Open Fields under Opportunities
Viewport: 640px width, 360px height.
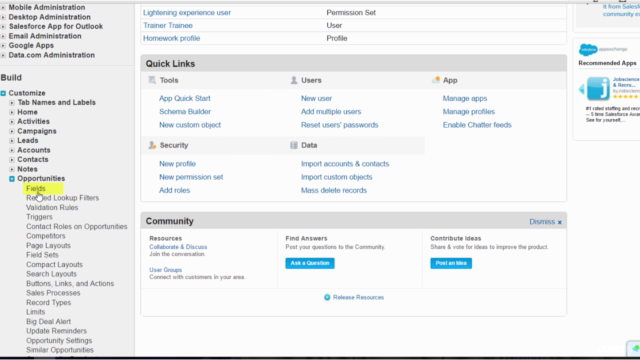36,189
